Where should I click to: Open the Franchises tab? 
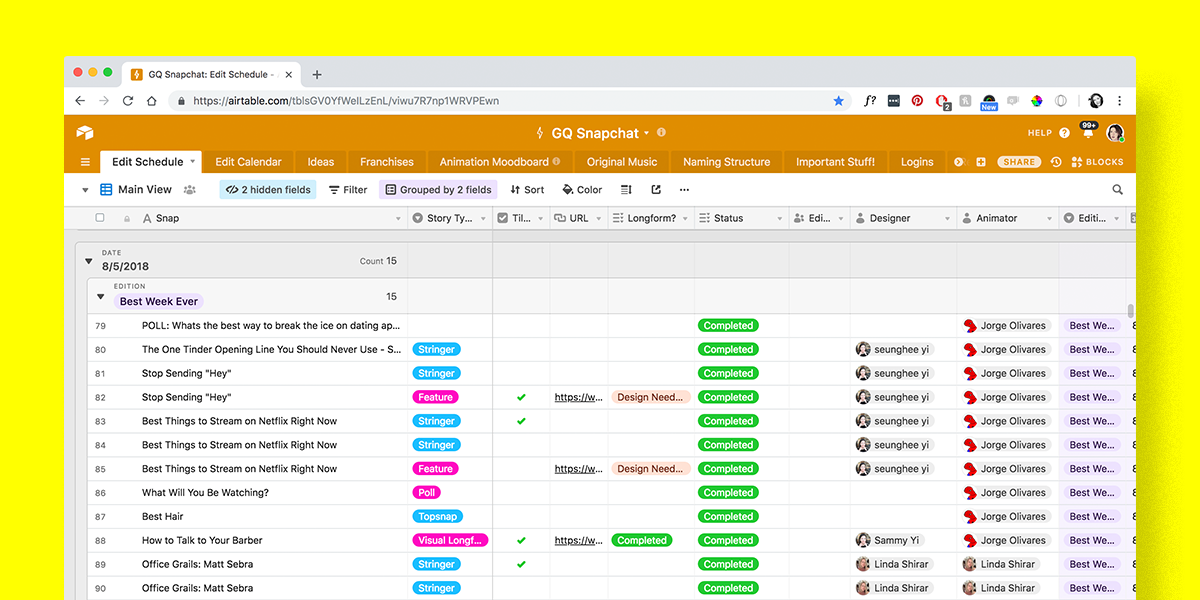point(387,162)
